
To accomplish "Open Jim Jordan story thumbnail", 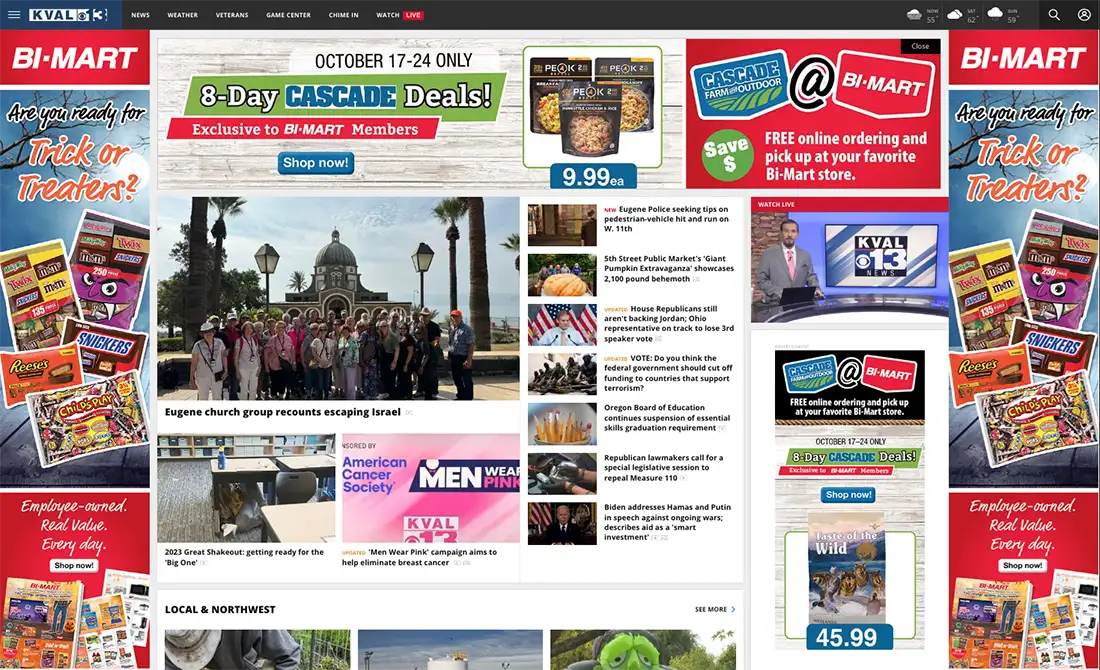I will click(x=562, y=325).
